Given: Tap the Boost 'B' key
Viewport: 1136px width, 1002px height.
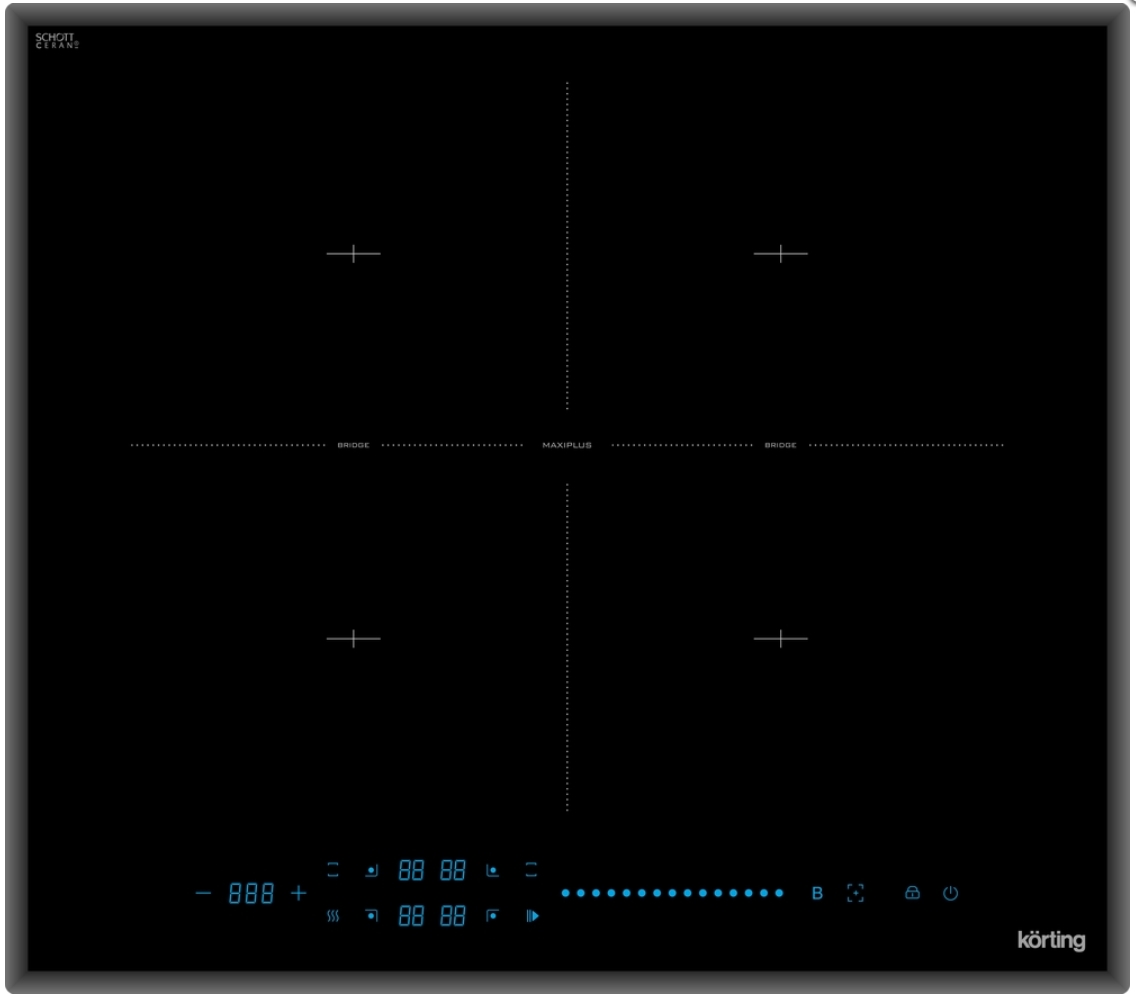Looking at the screenshot, I should [x=817, y=893].
